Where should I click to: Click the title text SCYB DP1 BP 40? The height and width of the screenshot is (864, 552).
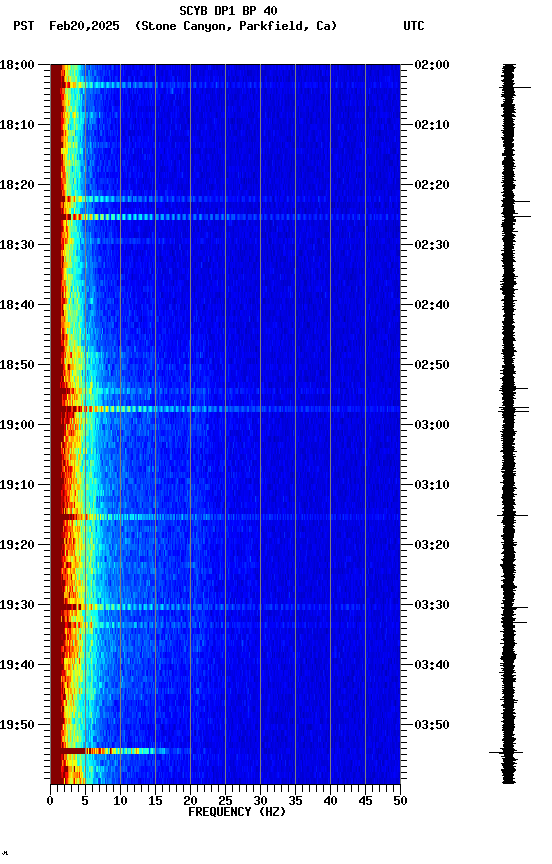[228, 10]
